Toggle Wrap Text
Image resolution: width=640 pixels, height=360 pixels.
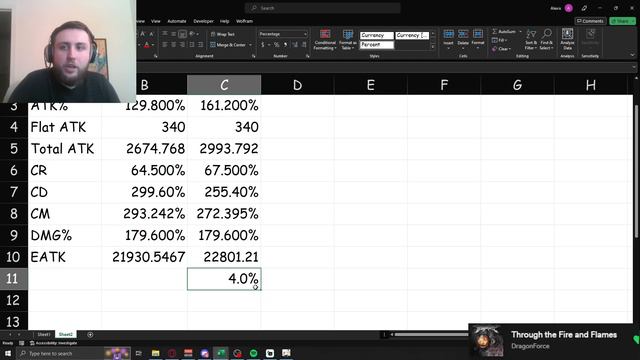coord(222,34)
